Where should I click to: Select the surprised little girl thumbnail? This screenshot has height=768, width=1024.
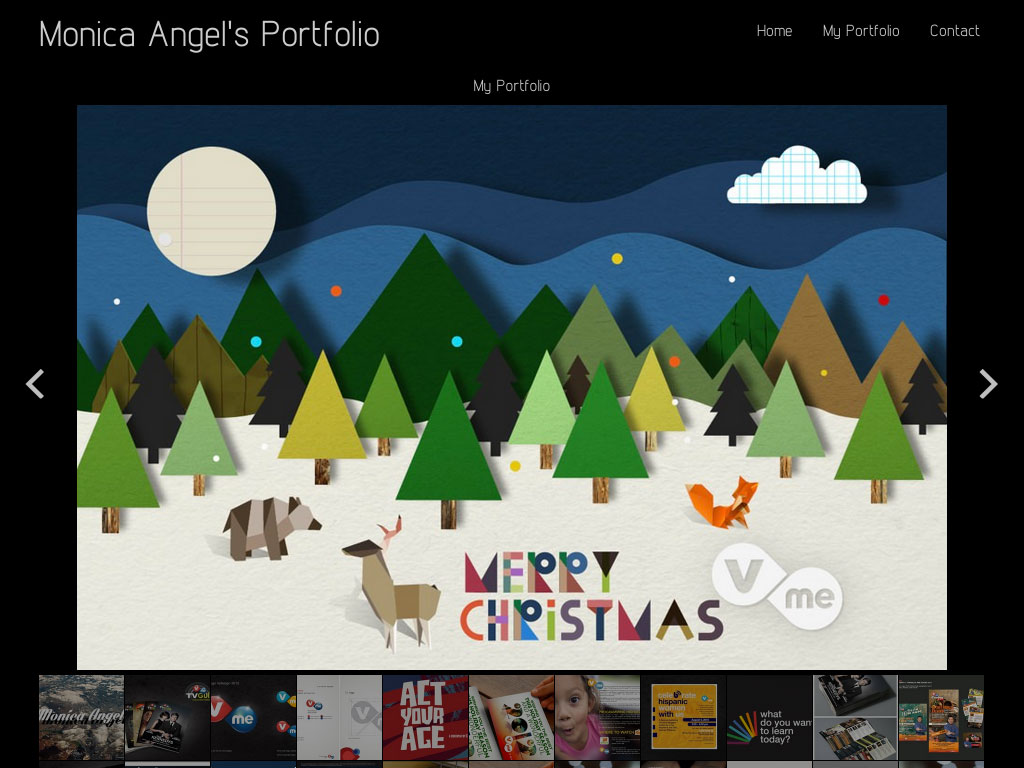tap(598, 717)
